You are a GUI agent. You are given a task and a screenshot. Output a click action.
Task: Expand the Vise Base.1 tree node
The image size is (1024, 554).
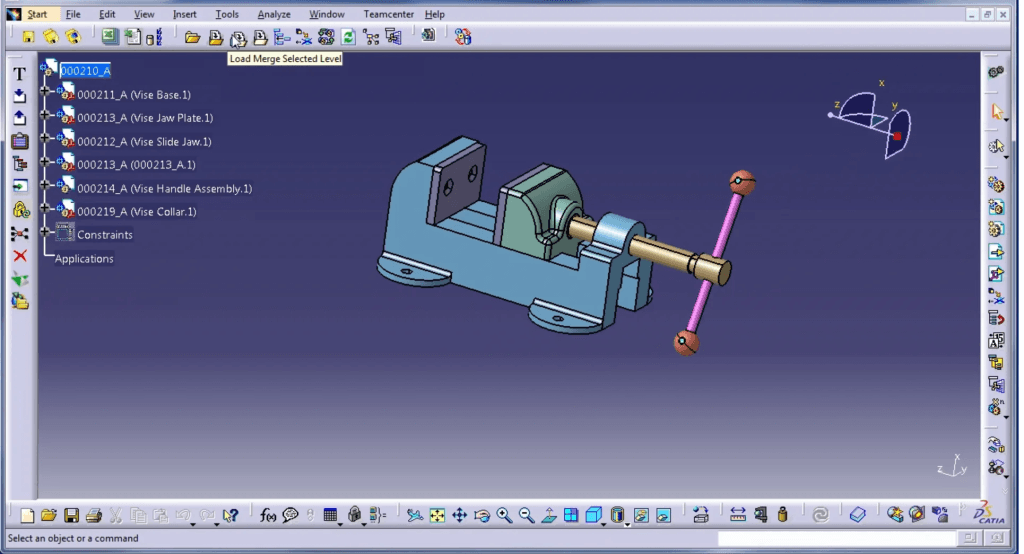[x=45, y=91]
